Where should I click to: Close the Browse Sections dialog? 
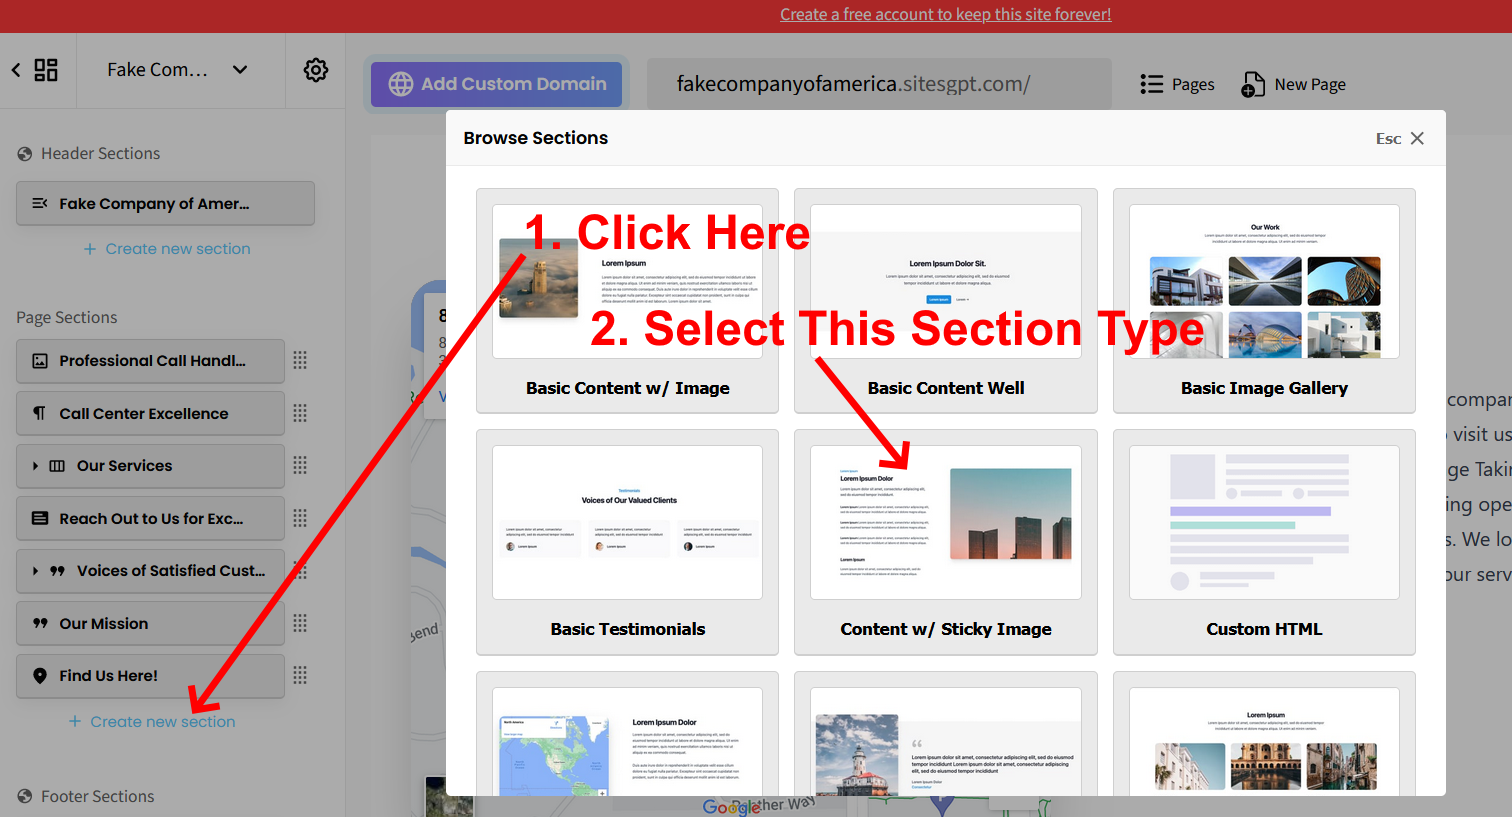(1416, 138)
